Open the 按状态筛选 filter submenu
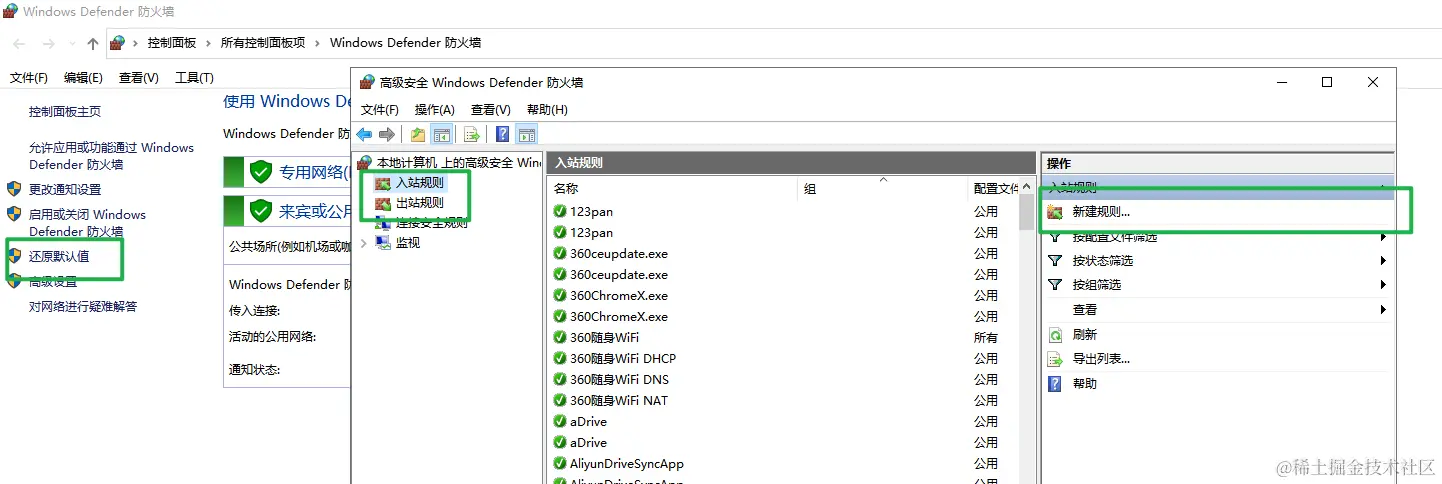The width and height of the screenshot is (1442, 484). click(1218, 260)
